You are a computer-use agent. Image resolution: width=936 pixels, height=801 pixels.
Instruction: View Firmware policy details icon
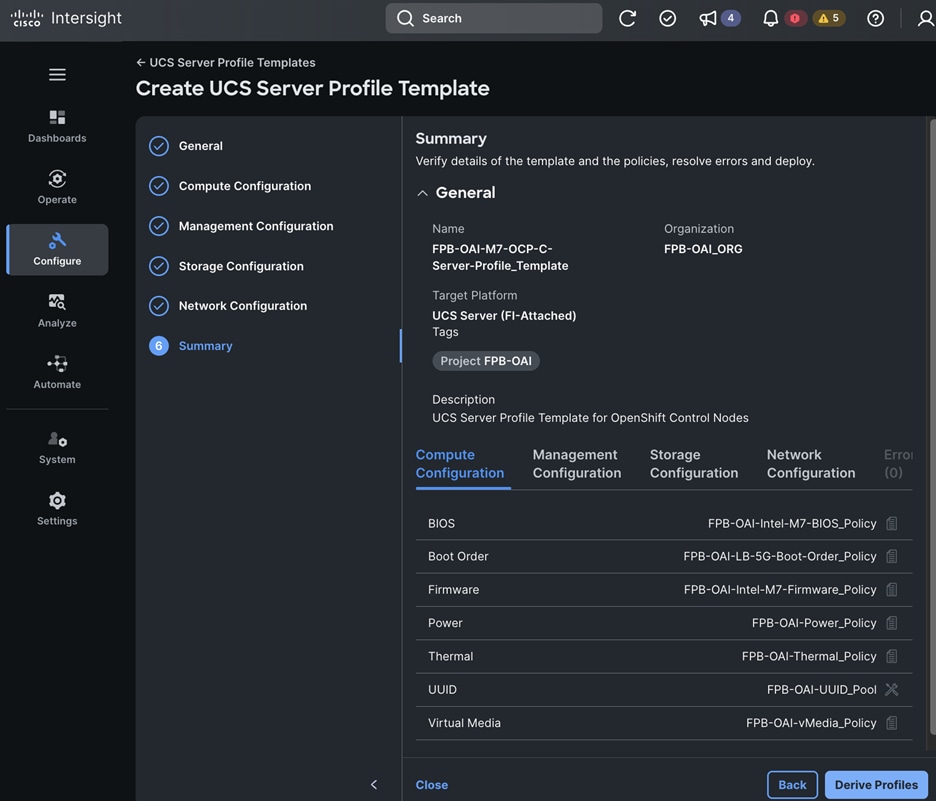892,590
